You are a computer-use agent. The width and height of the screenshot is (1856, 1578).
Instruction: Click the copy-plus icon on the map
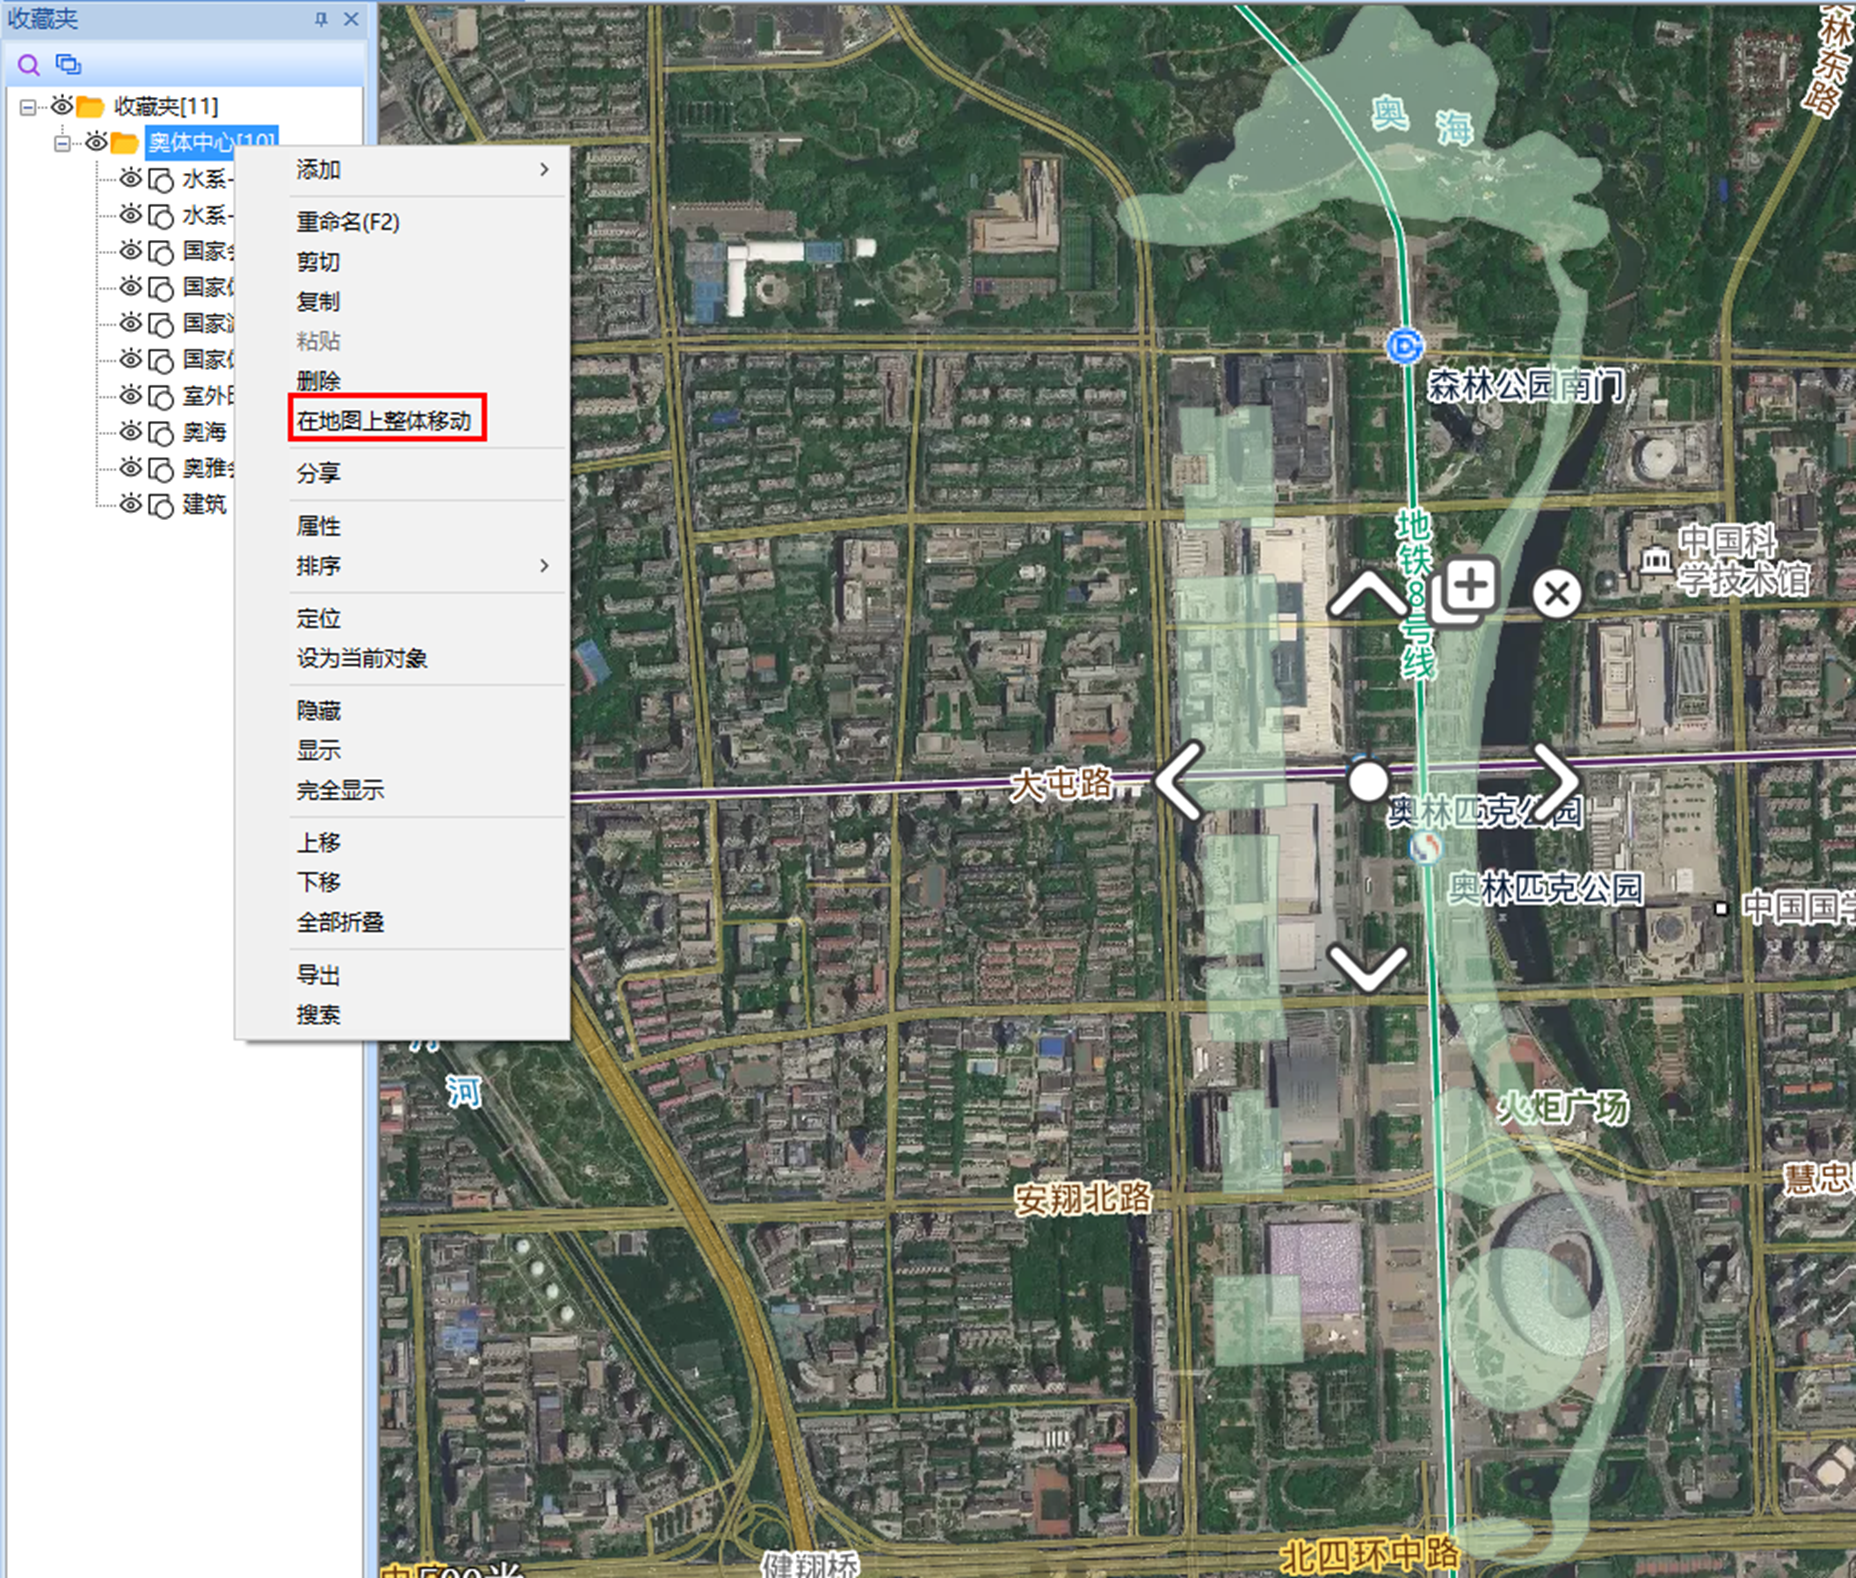1464,591
